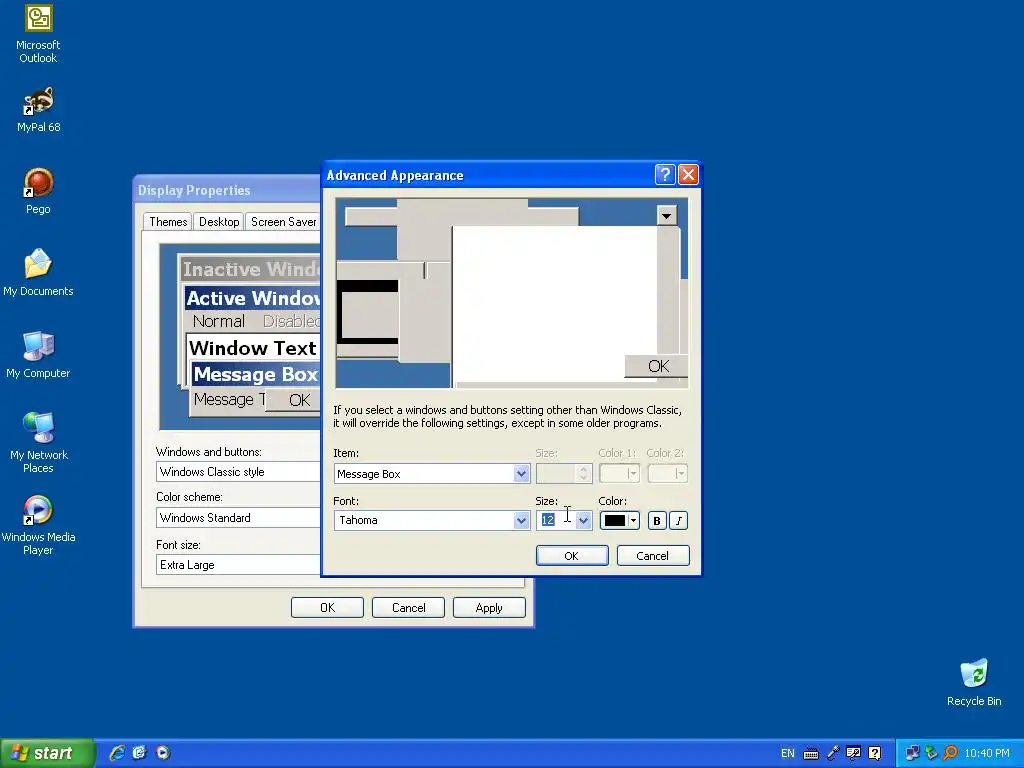The width and height of the screenshot is (1024, 768).
Task: Select the Pego desktop shortcut
Action: 38,191
